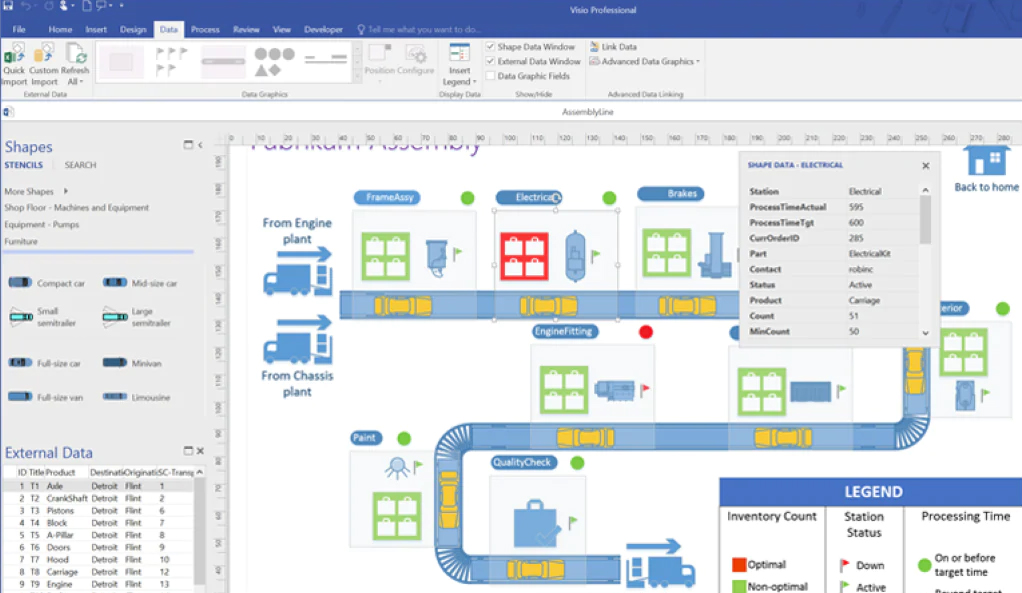1022x593 pixels.
Task: Enable the Data Graphic Fields checkbox
Action: (x=490, y=76)
